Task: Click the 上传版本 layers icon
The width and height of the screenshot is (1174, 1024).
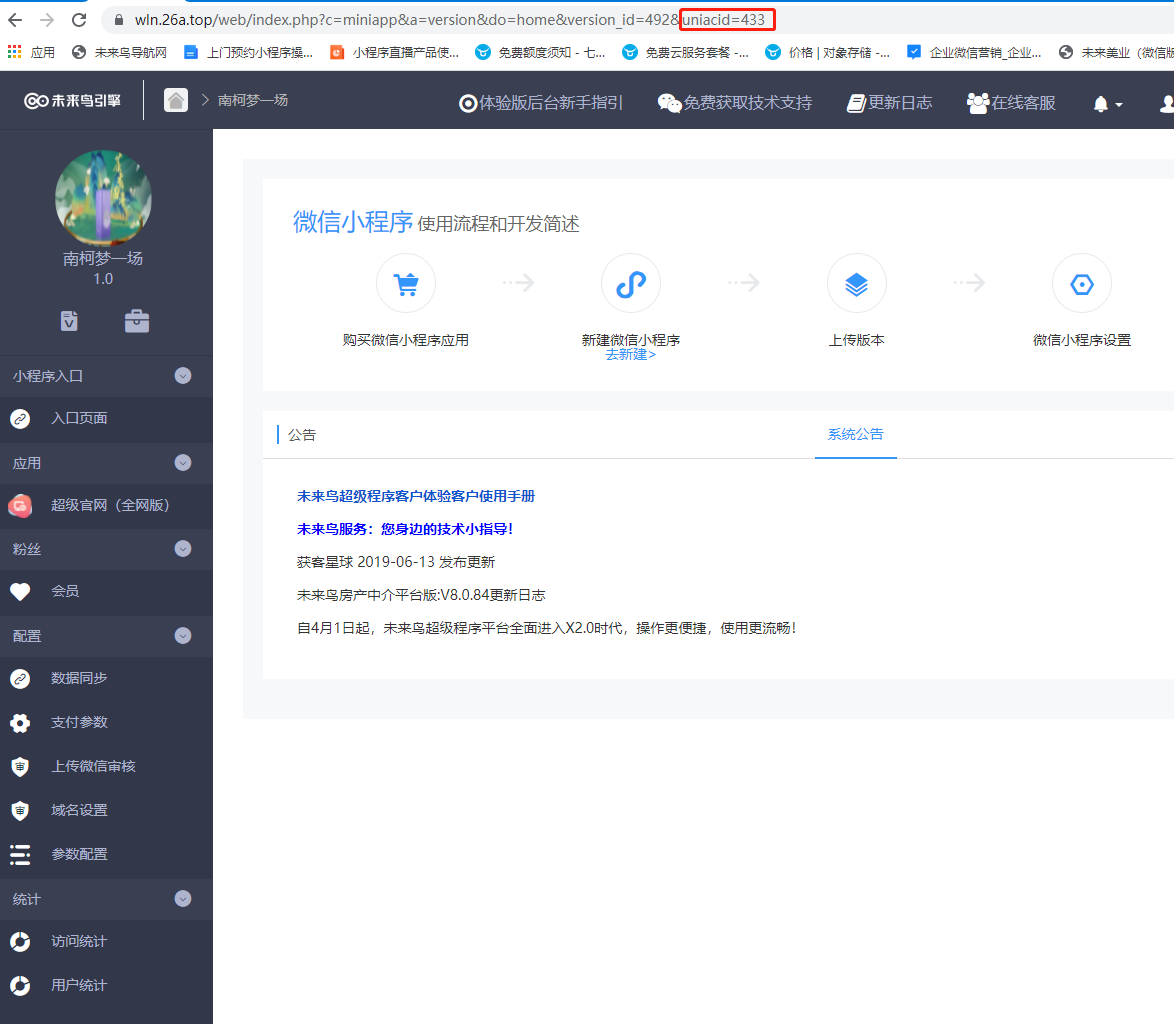Action: click(857, 284)
